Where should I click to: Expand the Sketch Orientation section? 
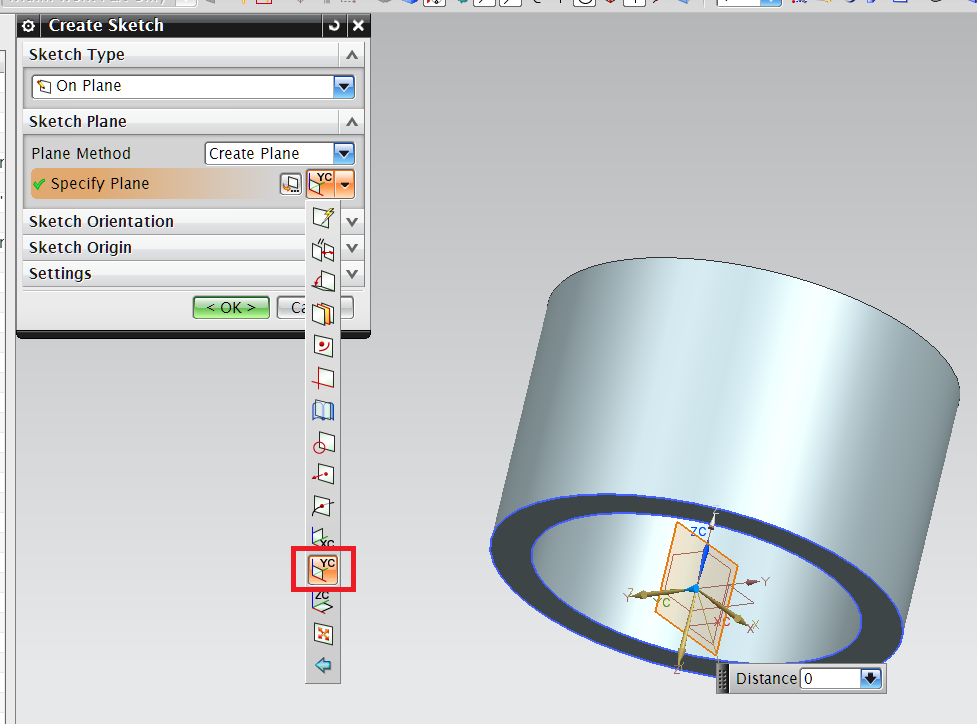(x=351, y=220)
